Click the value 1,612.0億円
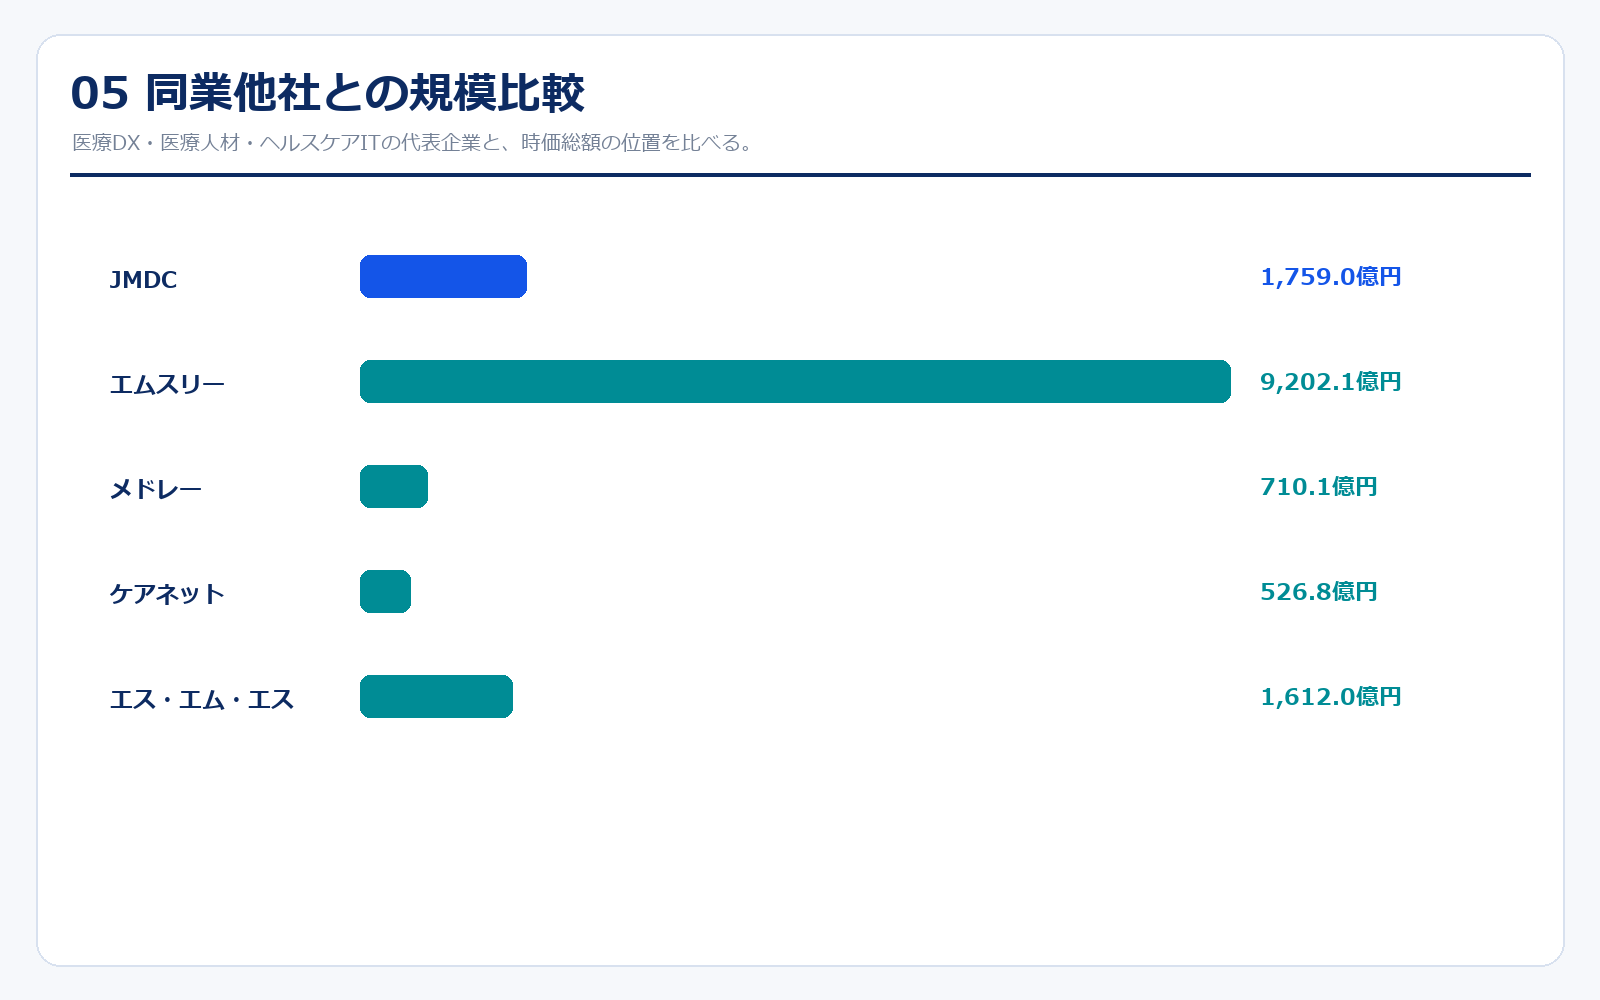The width and height of the screenshot is (1600, 1000). (x=1330, y=697)
